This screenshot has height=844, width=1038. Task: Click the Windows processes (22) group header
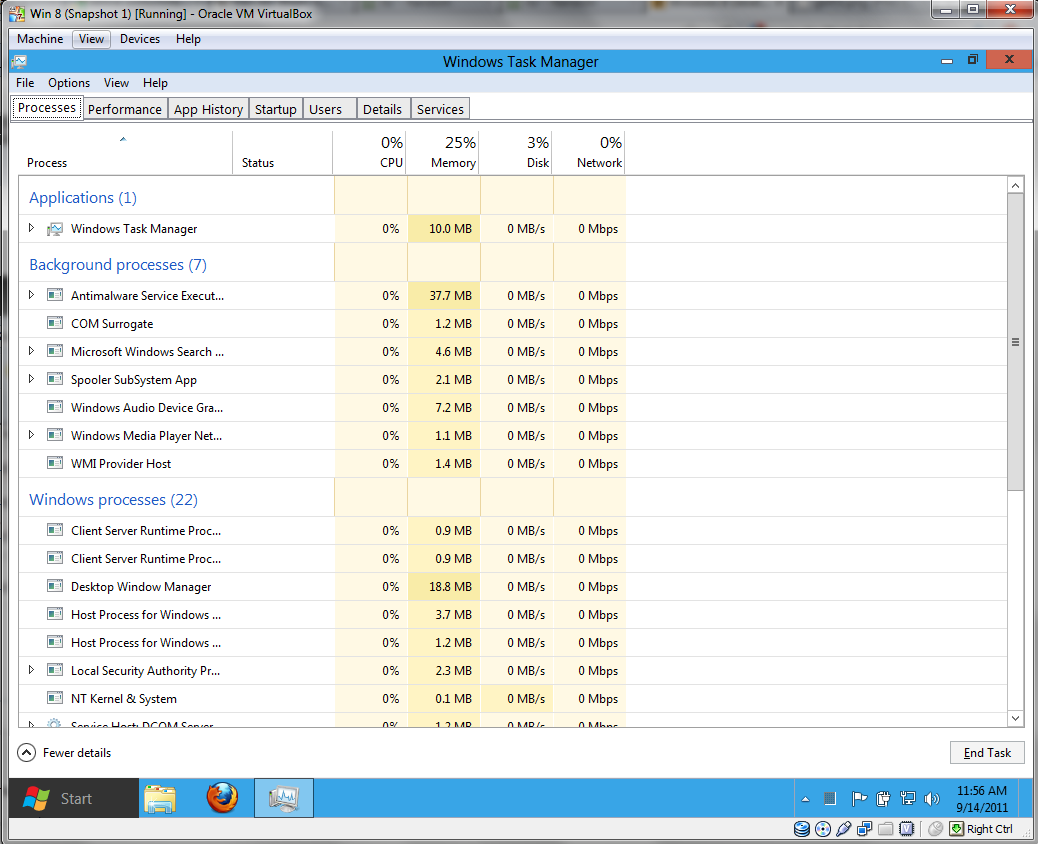coord(113,500)
